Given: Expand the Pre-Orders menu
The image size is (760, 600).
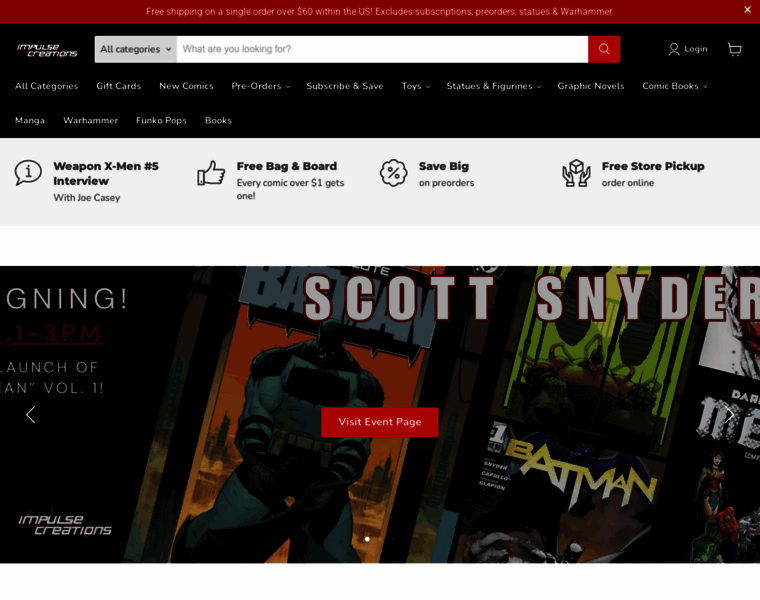Looking at the screenshot, I should pyautogui.click(x=260, y=86).
